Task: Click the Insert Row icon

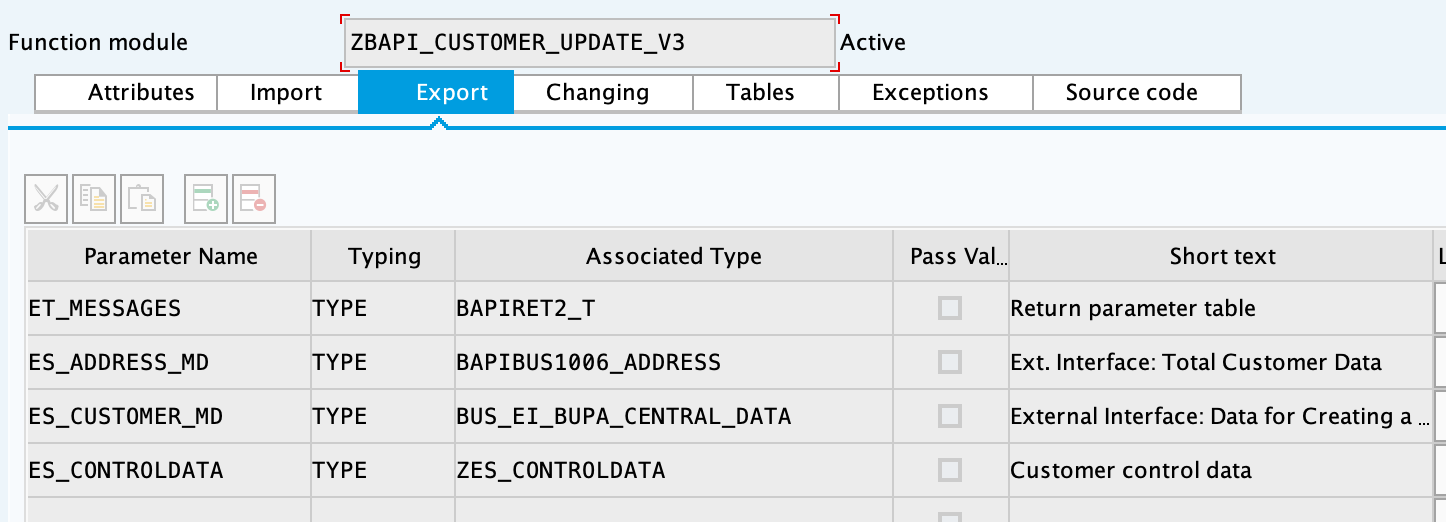Action: [206, 198]
